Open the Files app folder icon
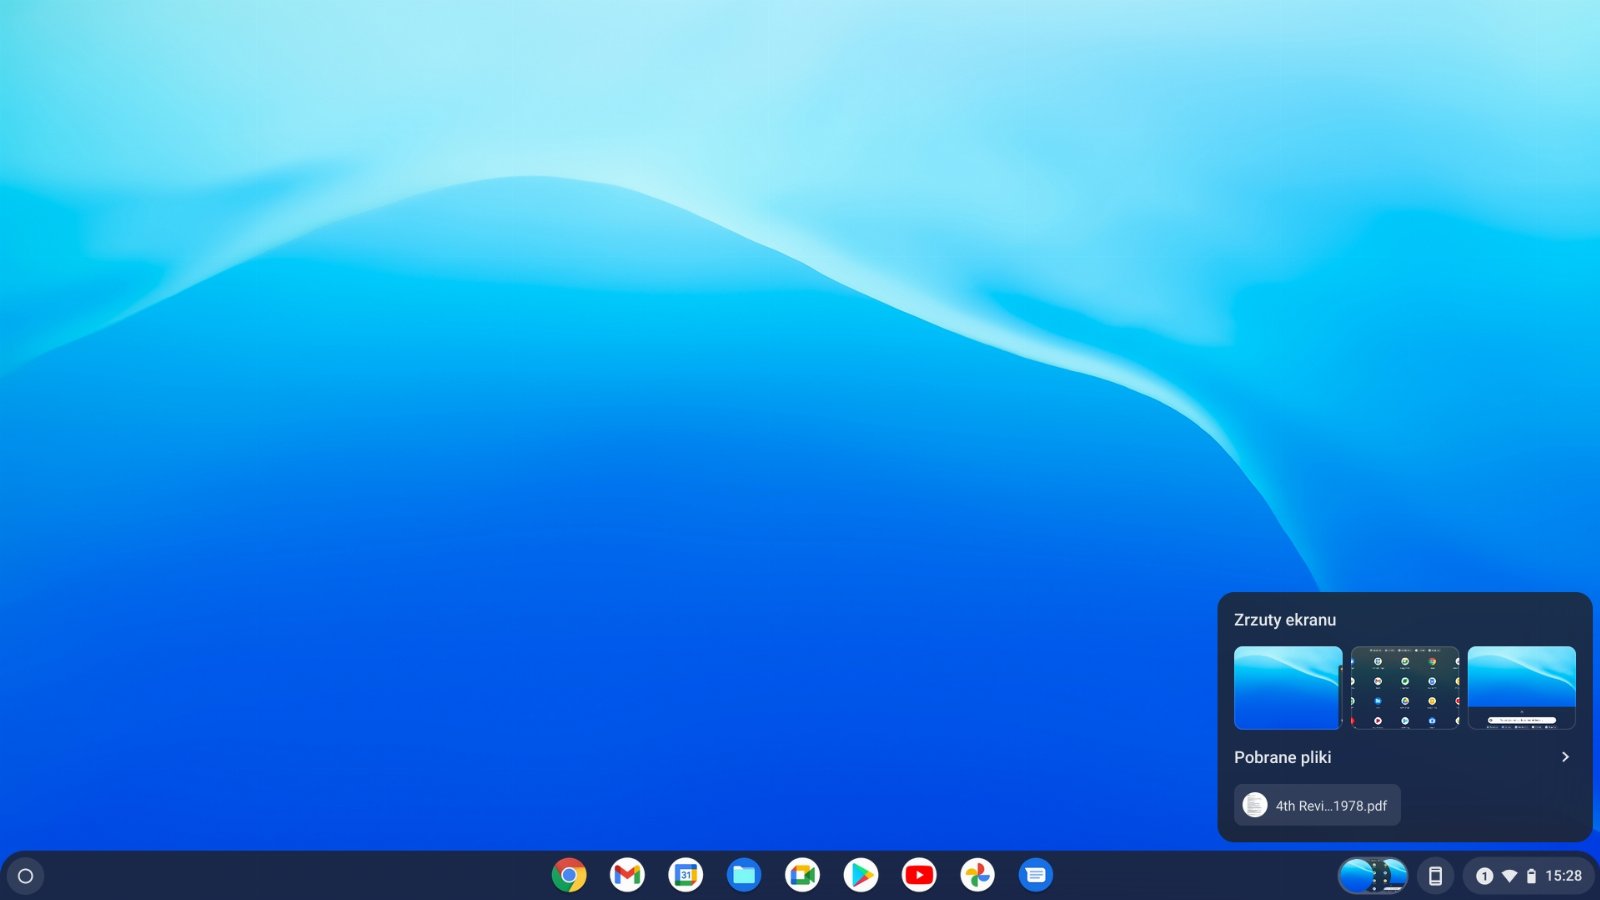 pos(744,875)
